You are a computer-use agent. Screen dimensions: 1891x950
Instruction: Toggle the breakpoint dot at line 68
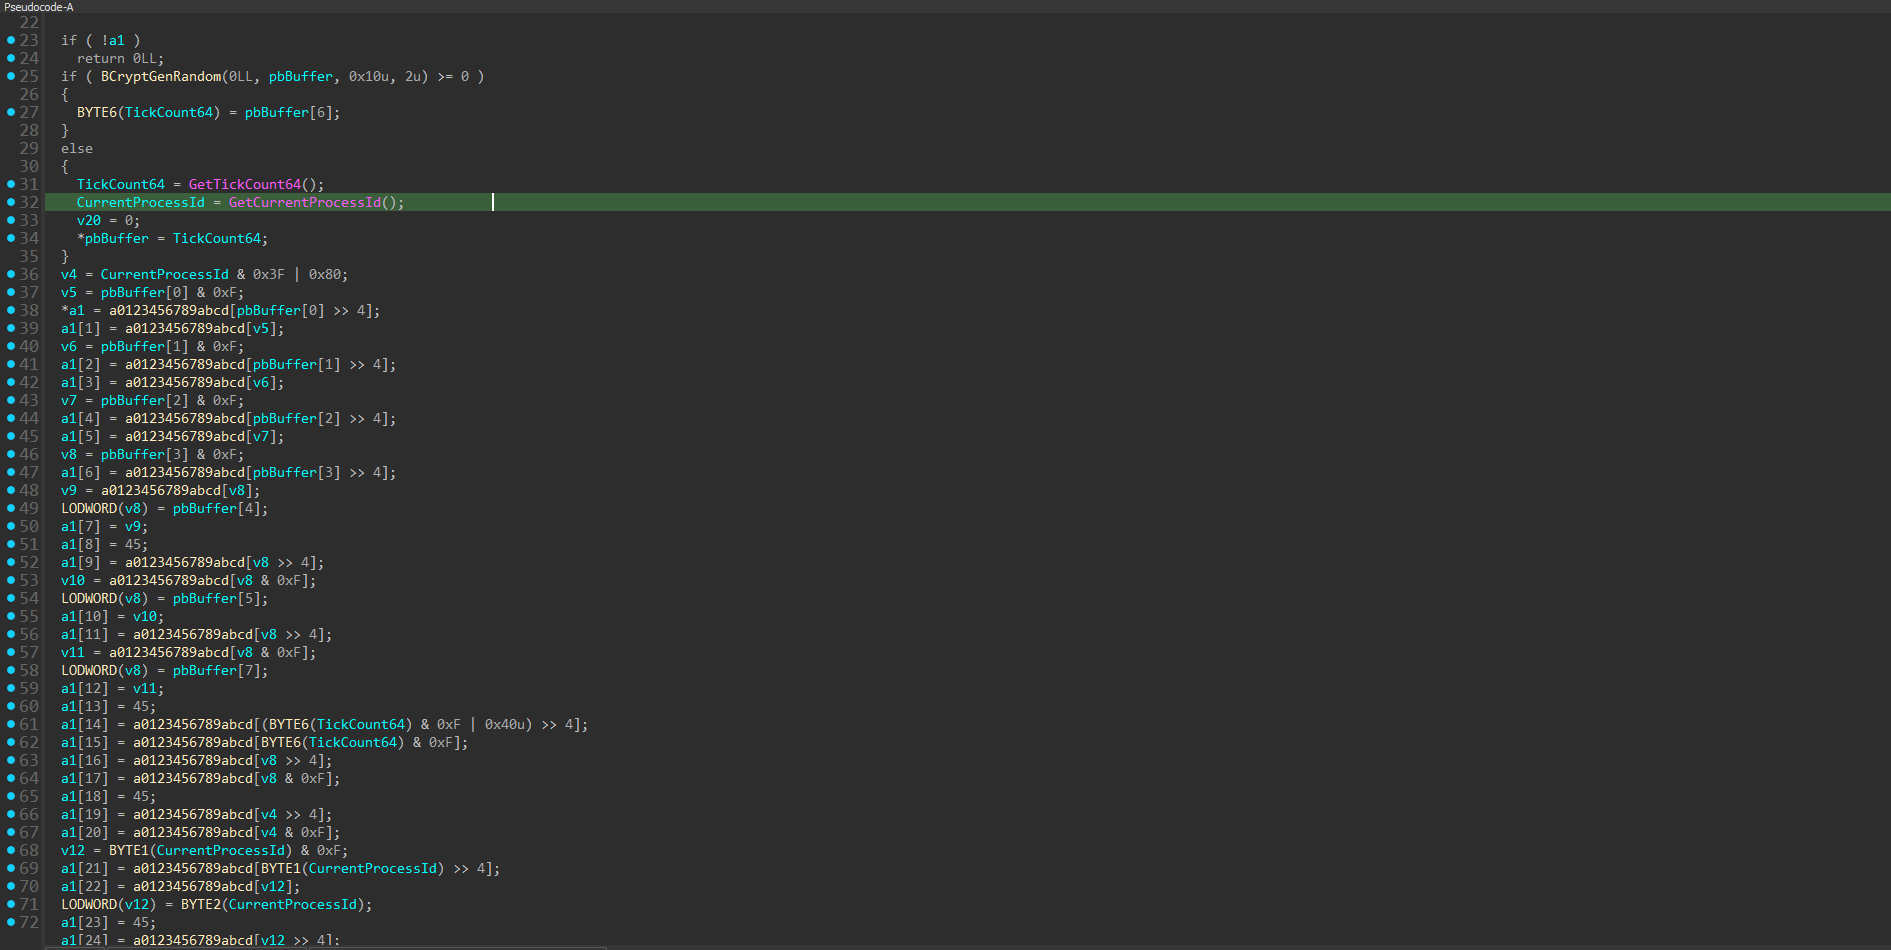pos(11,850)
